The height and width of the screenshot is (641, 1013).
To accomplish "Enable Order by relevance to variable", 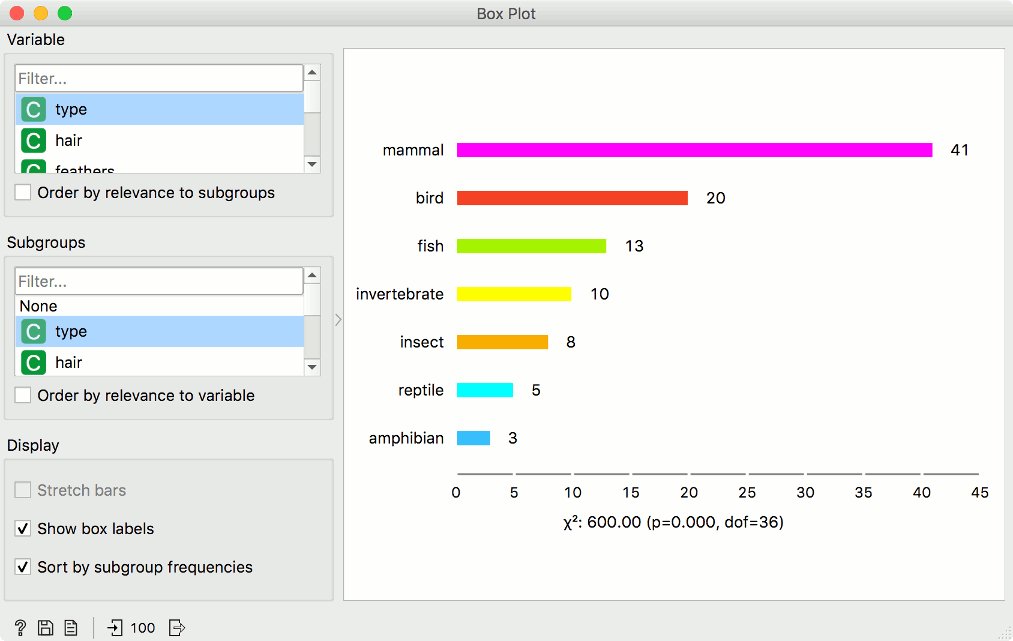I will click(23, 395).
